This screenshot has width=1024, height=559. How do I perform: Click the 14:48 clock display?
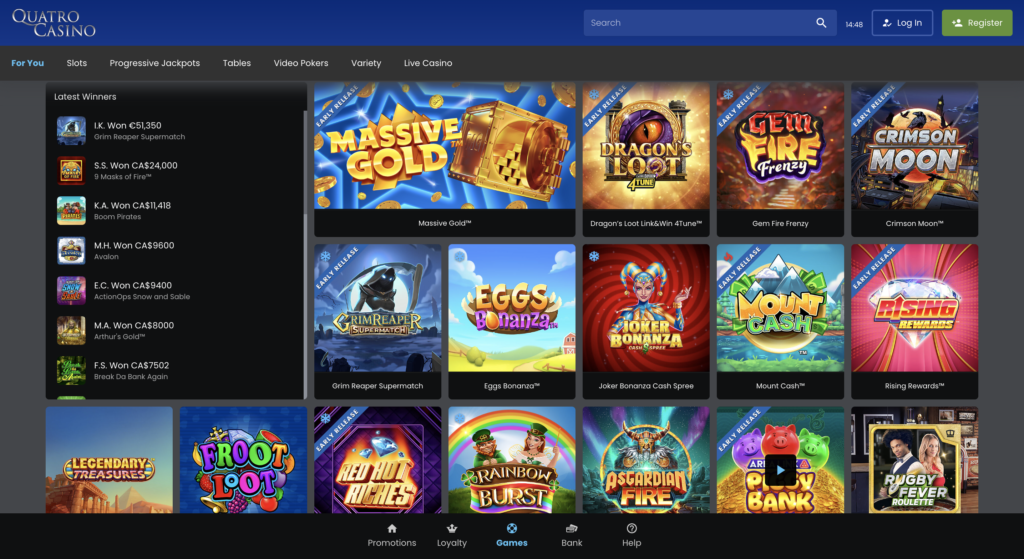click(854, 24)
